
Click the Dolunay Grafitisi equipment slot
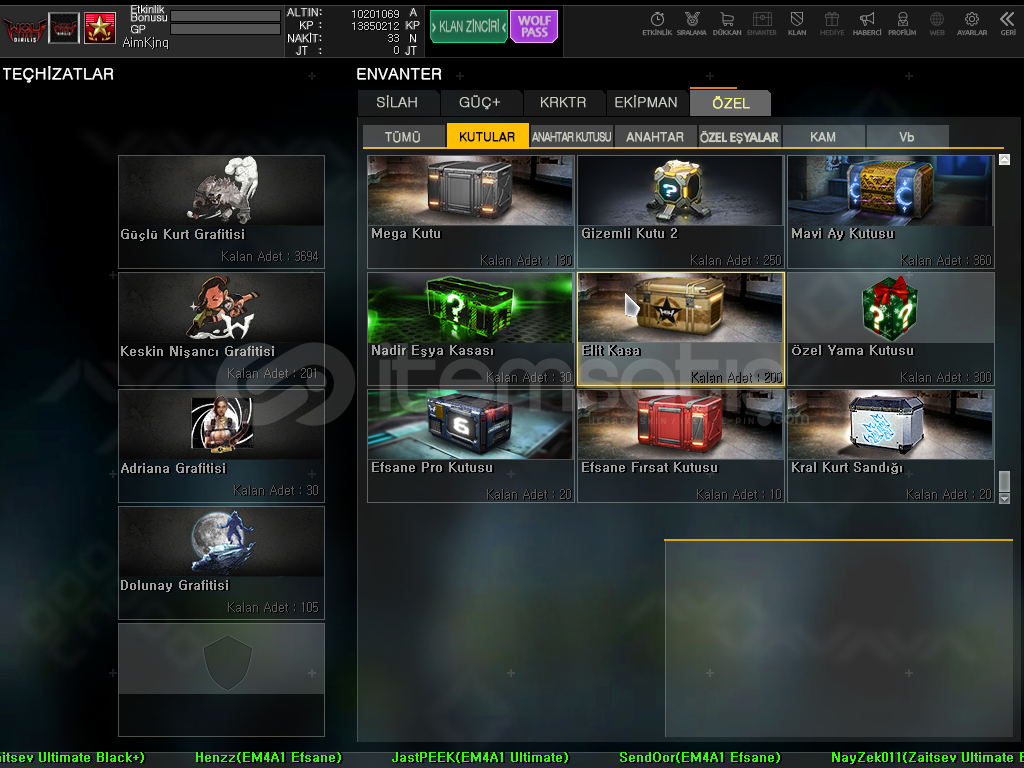pos(221,562)
